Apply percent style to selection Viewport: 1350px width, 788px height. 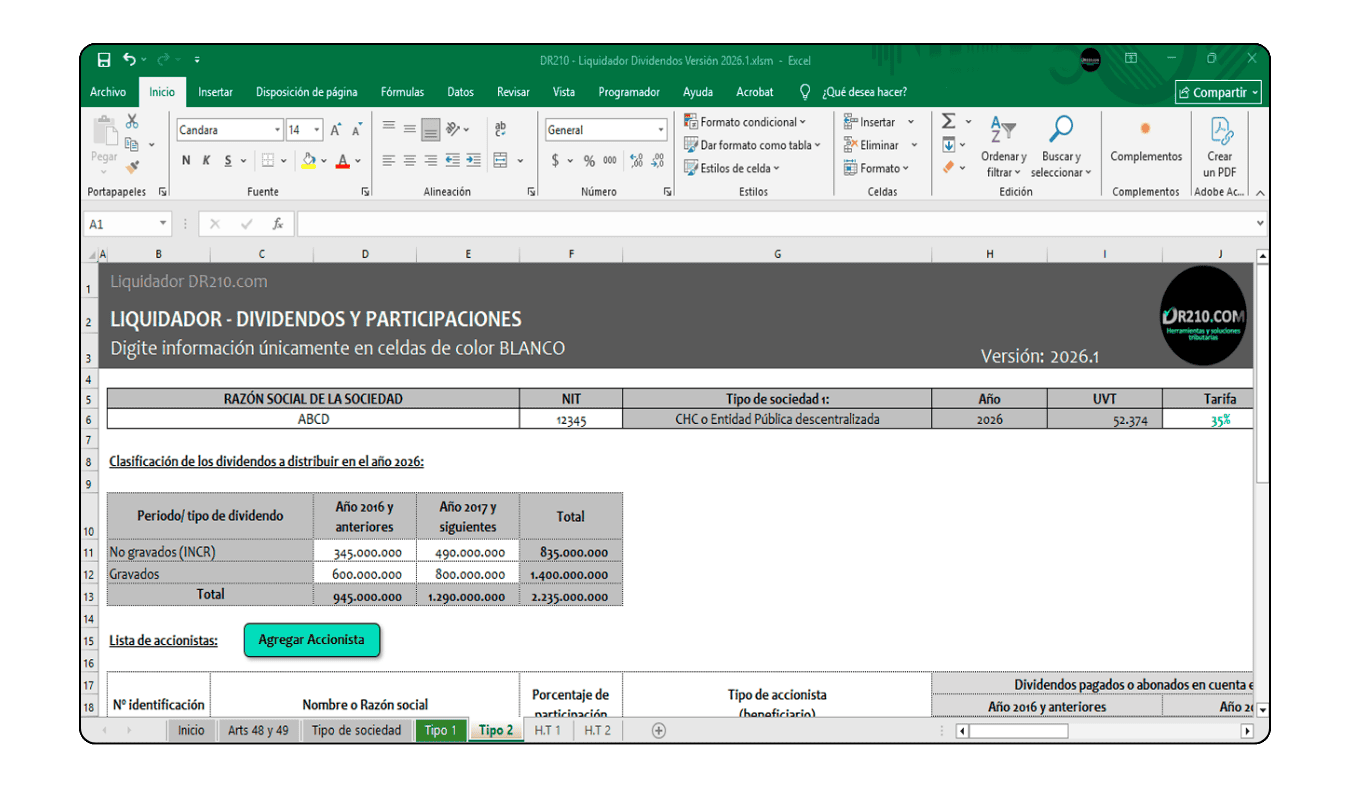(x=587, y=160)
